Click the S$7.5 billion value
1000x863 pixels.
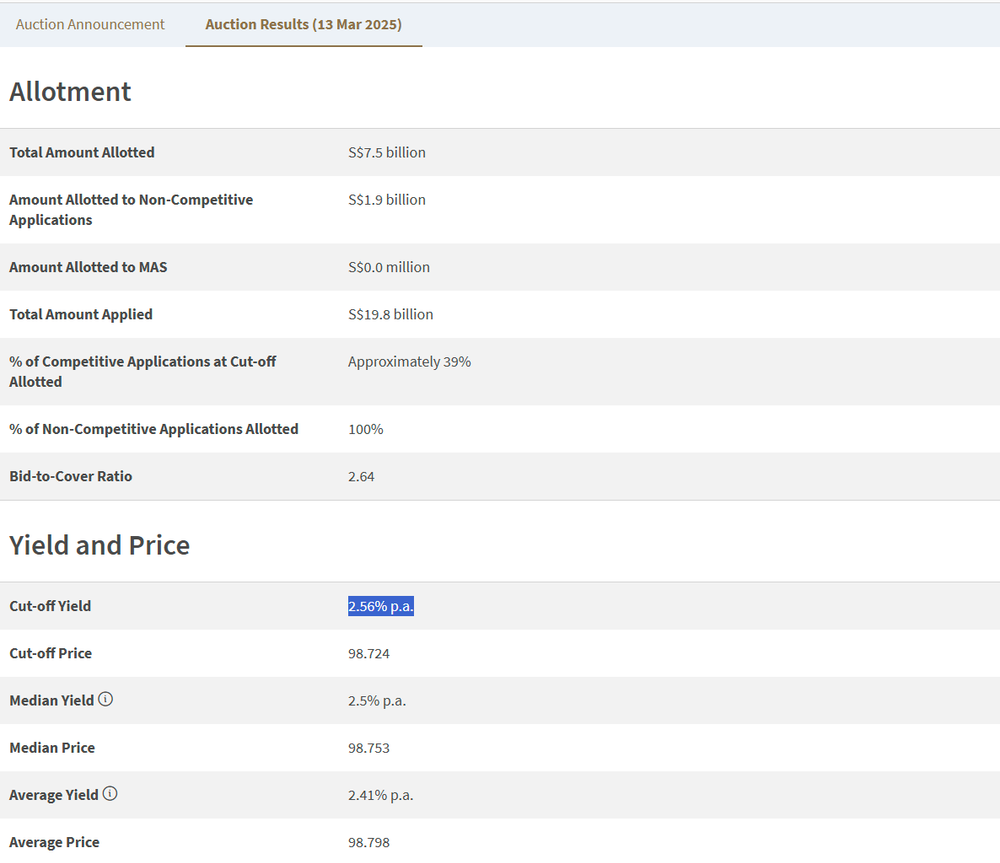coord(386,153)
